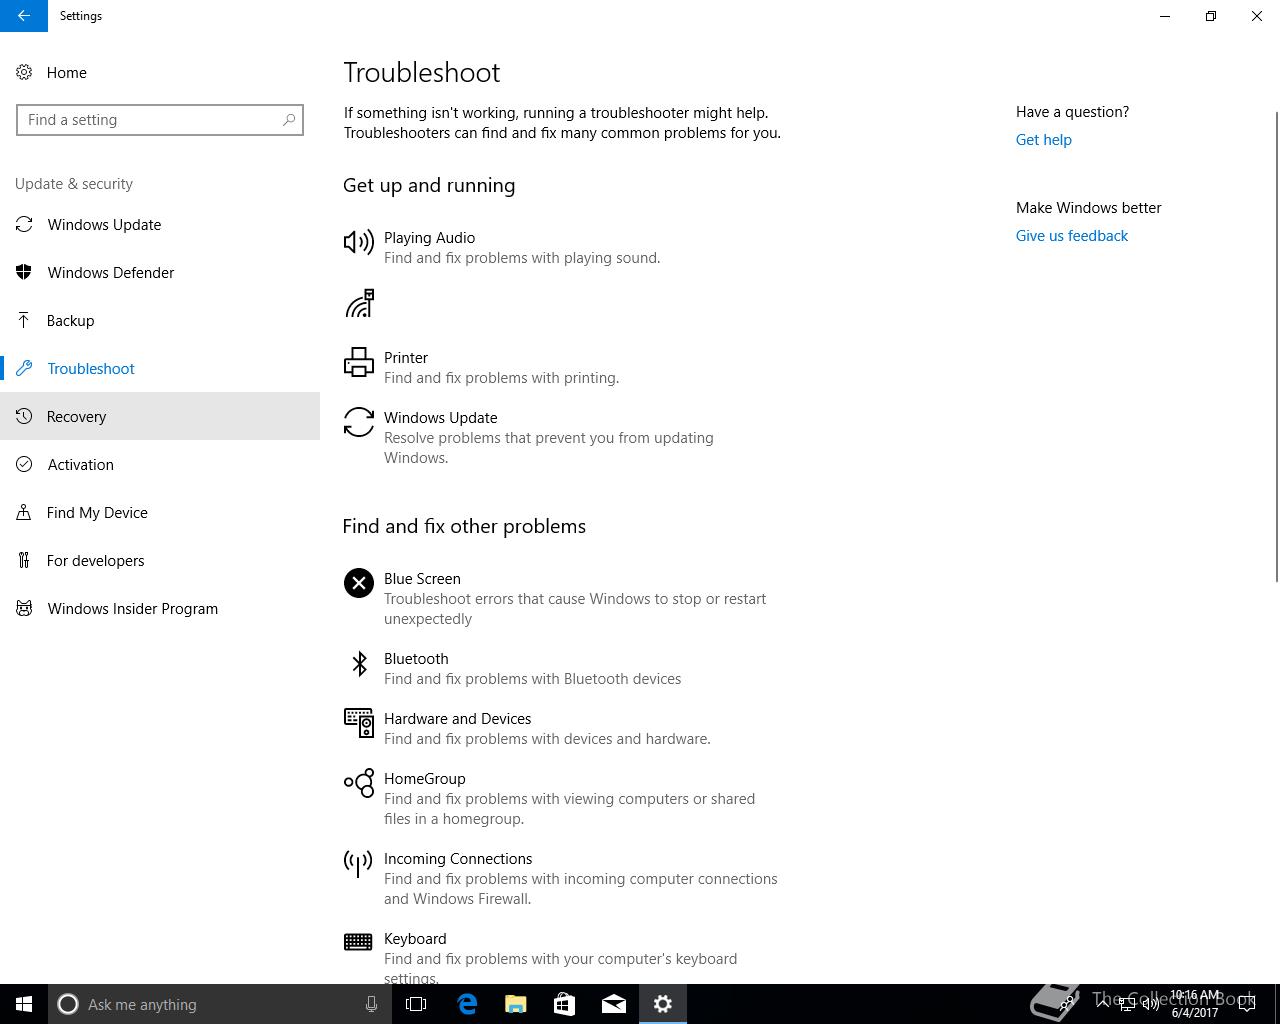Viewport: 1280px width, 1024px height.
Task: Click the Find My Device person icon
Action: pyautogui.click(x=24, y=512)
